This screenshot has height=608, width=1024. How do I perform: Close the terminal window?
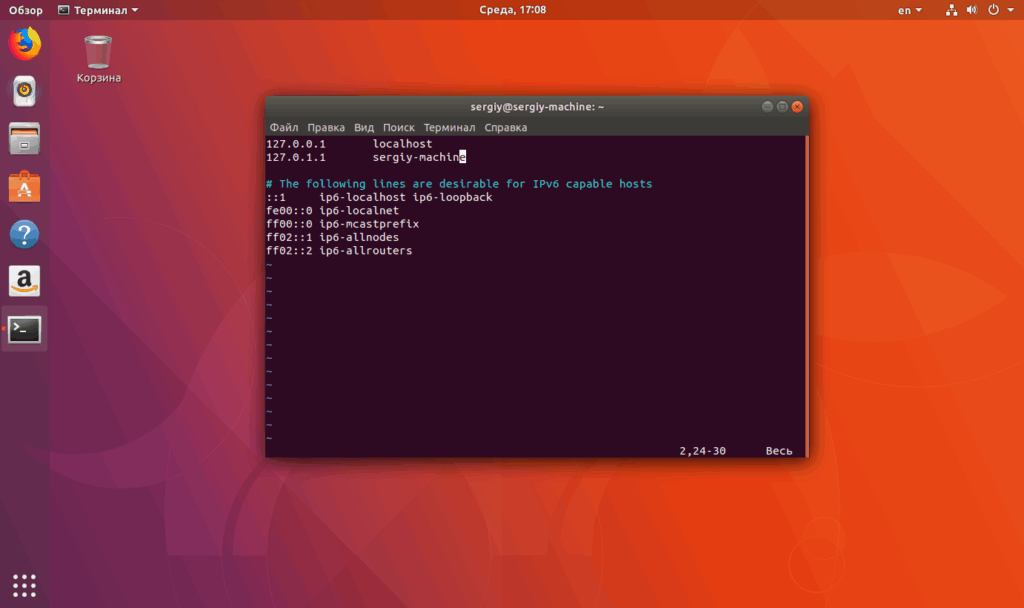pos(797,106)
